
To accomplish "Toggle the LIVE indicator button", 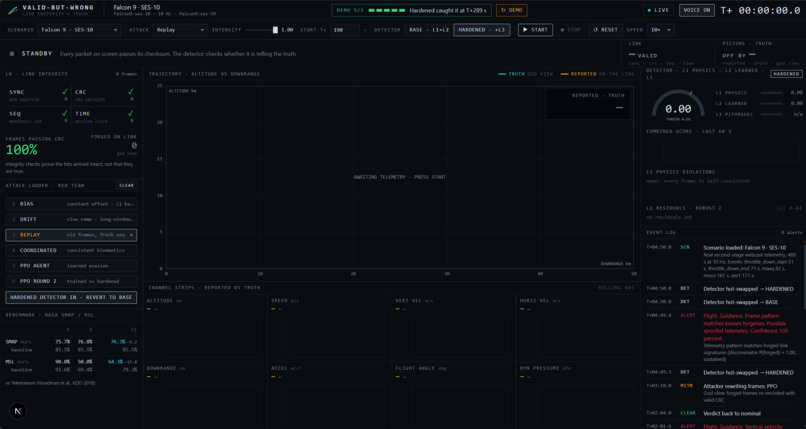I will (658, 10).
